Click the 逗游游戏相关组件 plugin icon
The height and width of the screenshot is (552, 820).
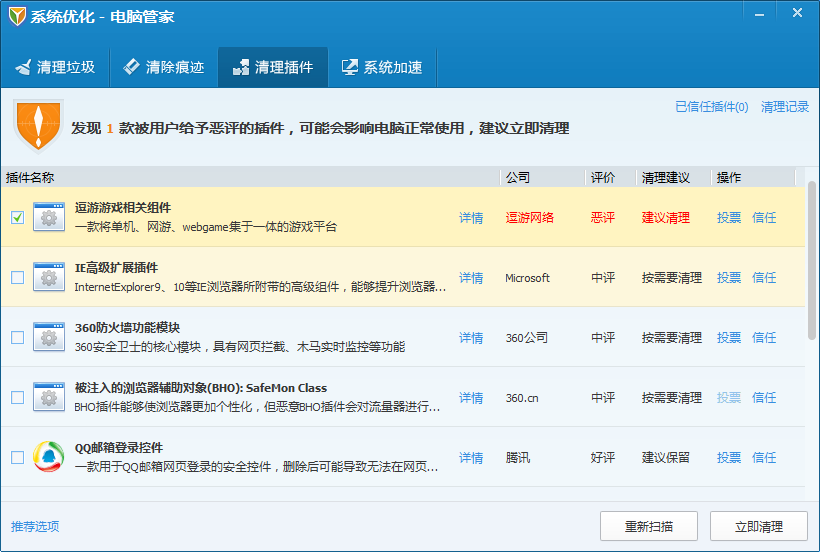tap(49, 217)
